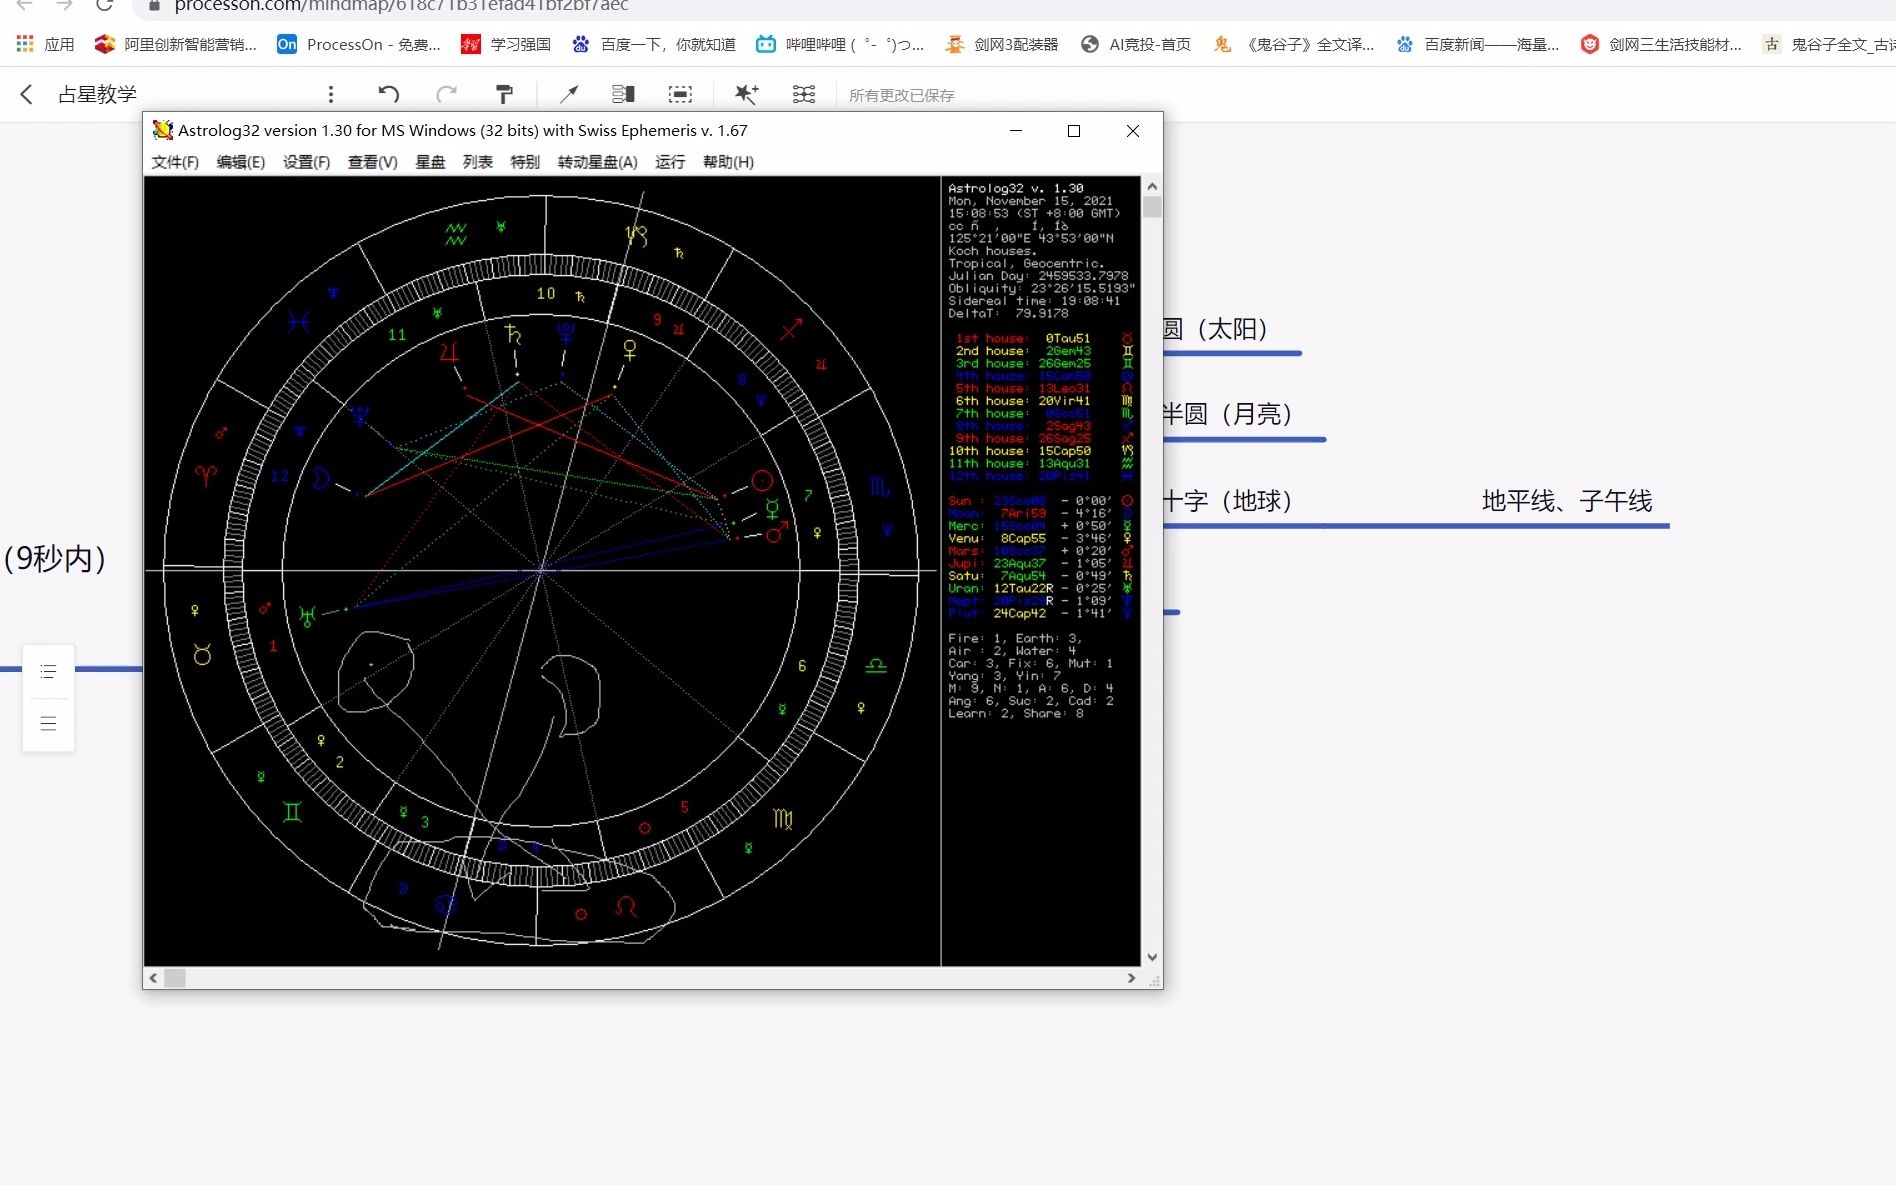Screen dimensions: 1896x1185
Task: Open the 帮助(H) menu in Astrolog32
Action: point(729,162)
